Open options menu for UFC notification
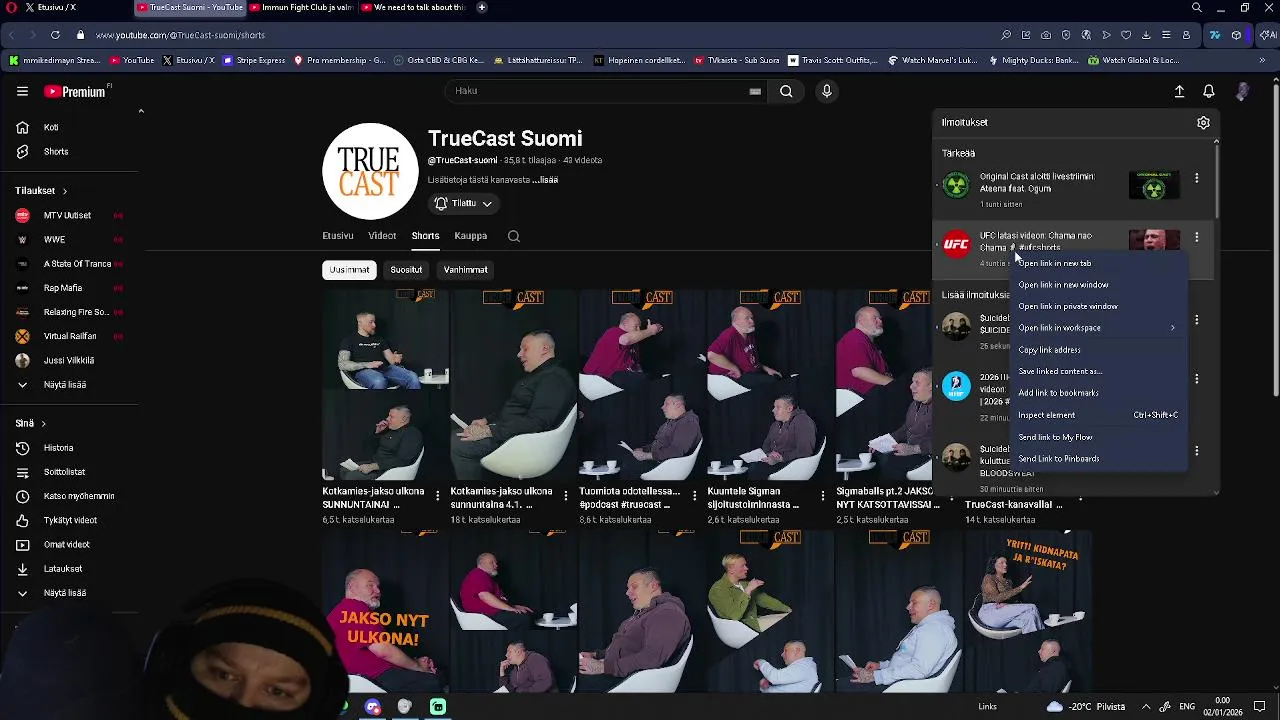This screenshot has height=720, width=1280. coord(1196,238)
